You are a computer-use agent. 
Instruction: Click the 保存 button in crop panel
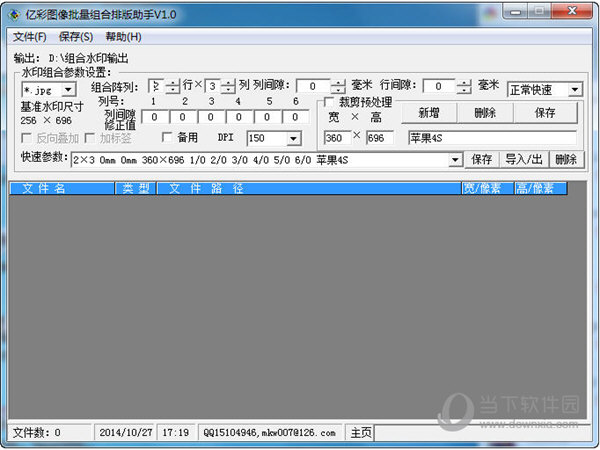point(545,113)
